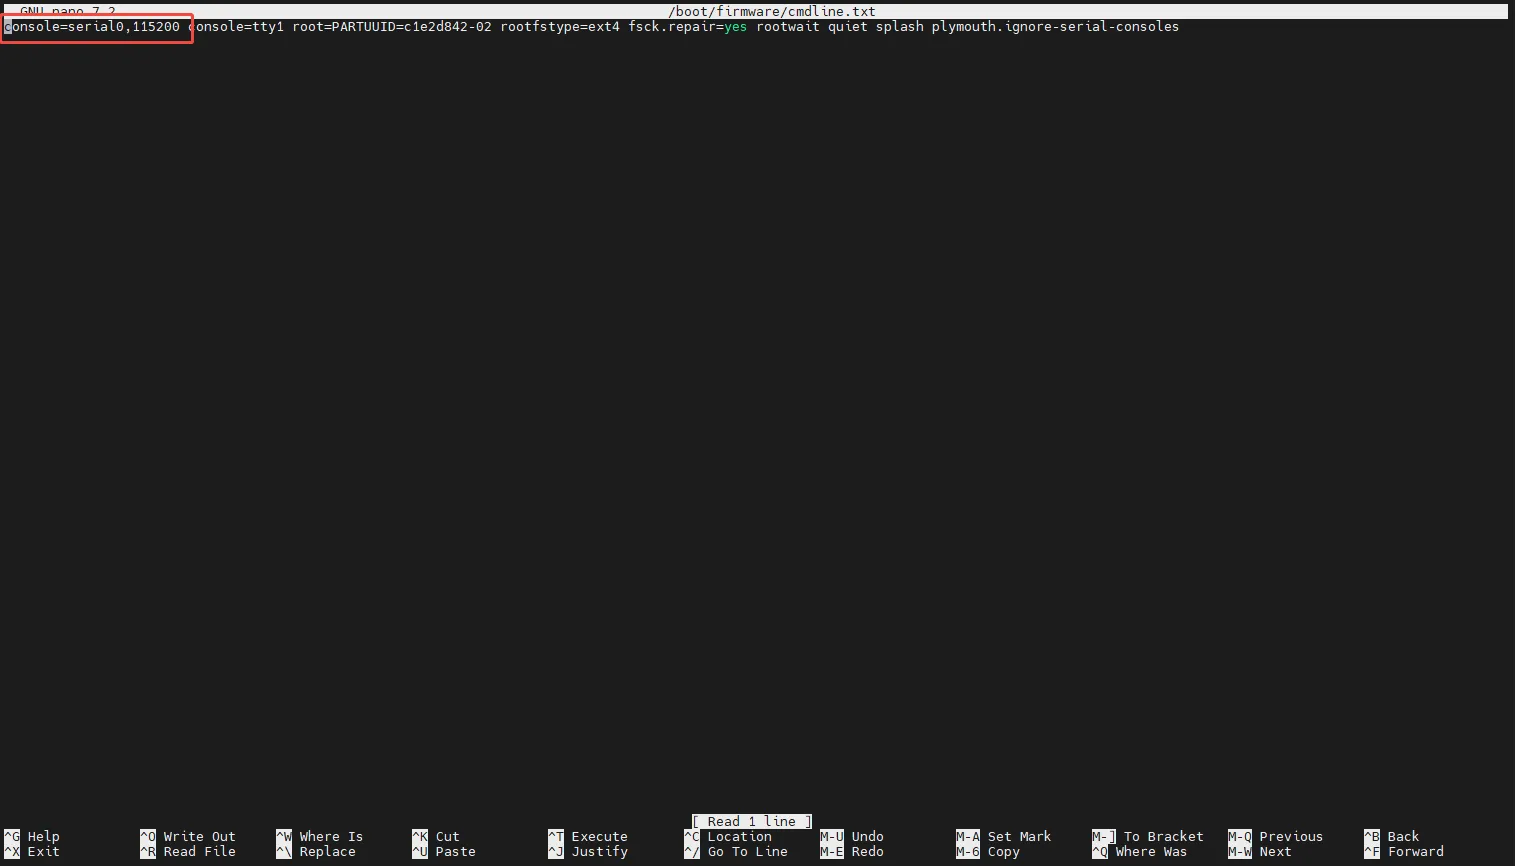Place cursor on console=tty1 parameter
Screen dimensions: 1516x866
(x=238, y=27)
